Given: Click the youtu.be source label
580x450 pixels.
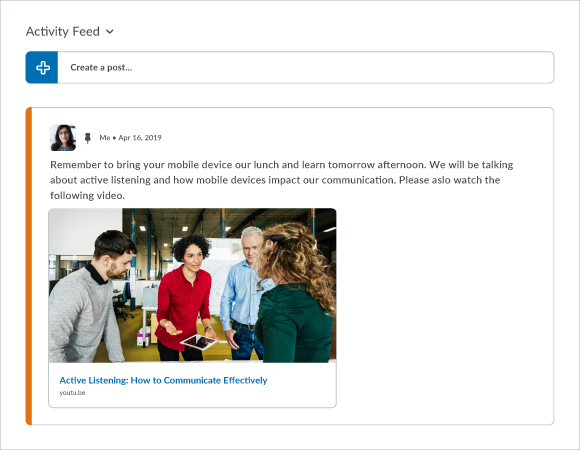Looking at the screenshot, I should [72, 393].
